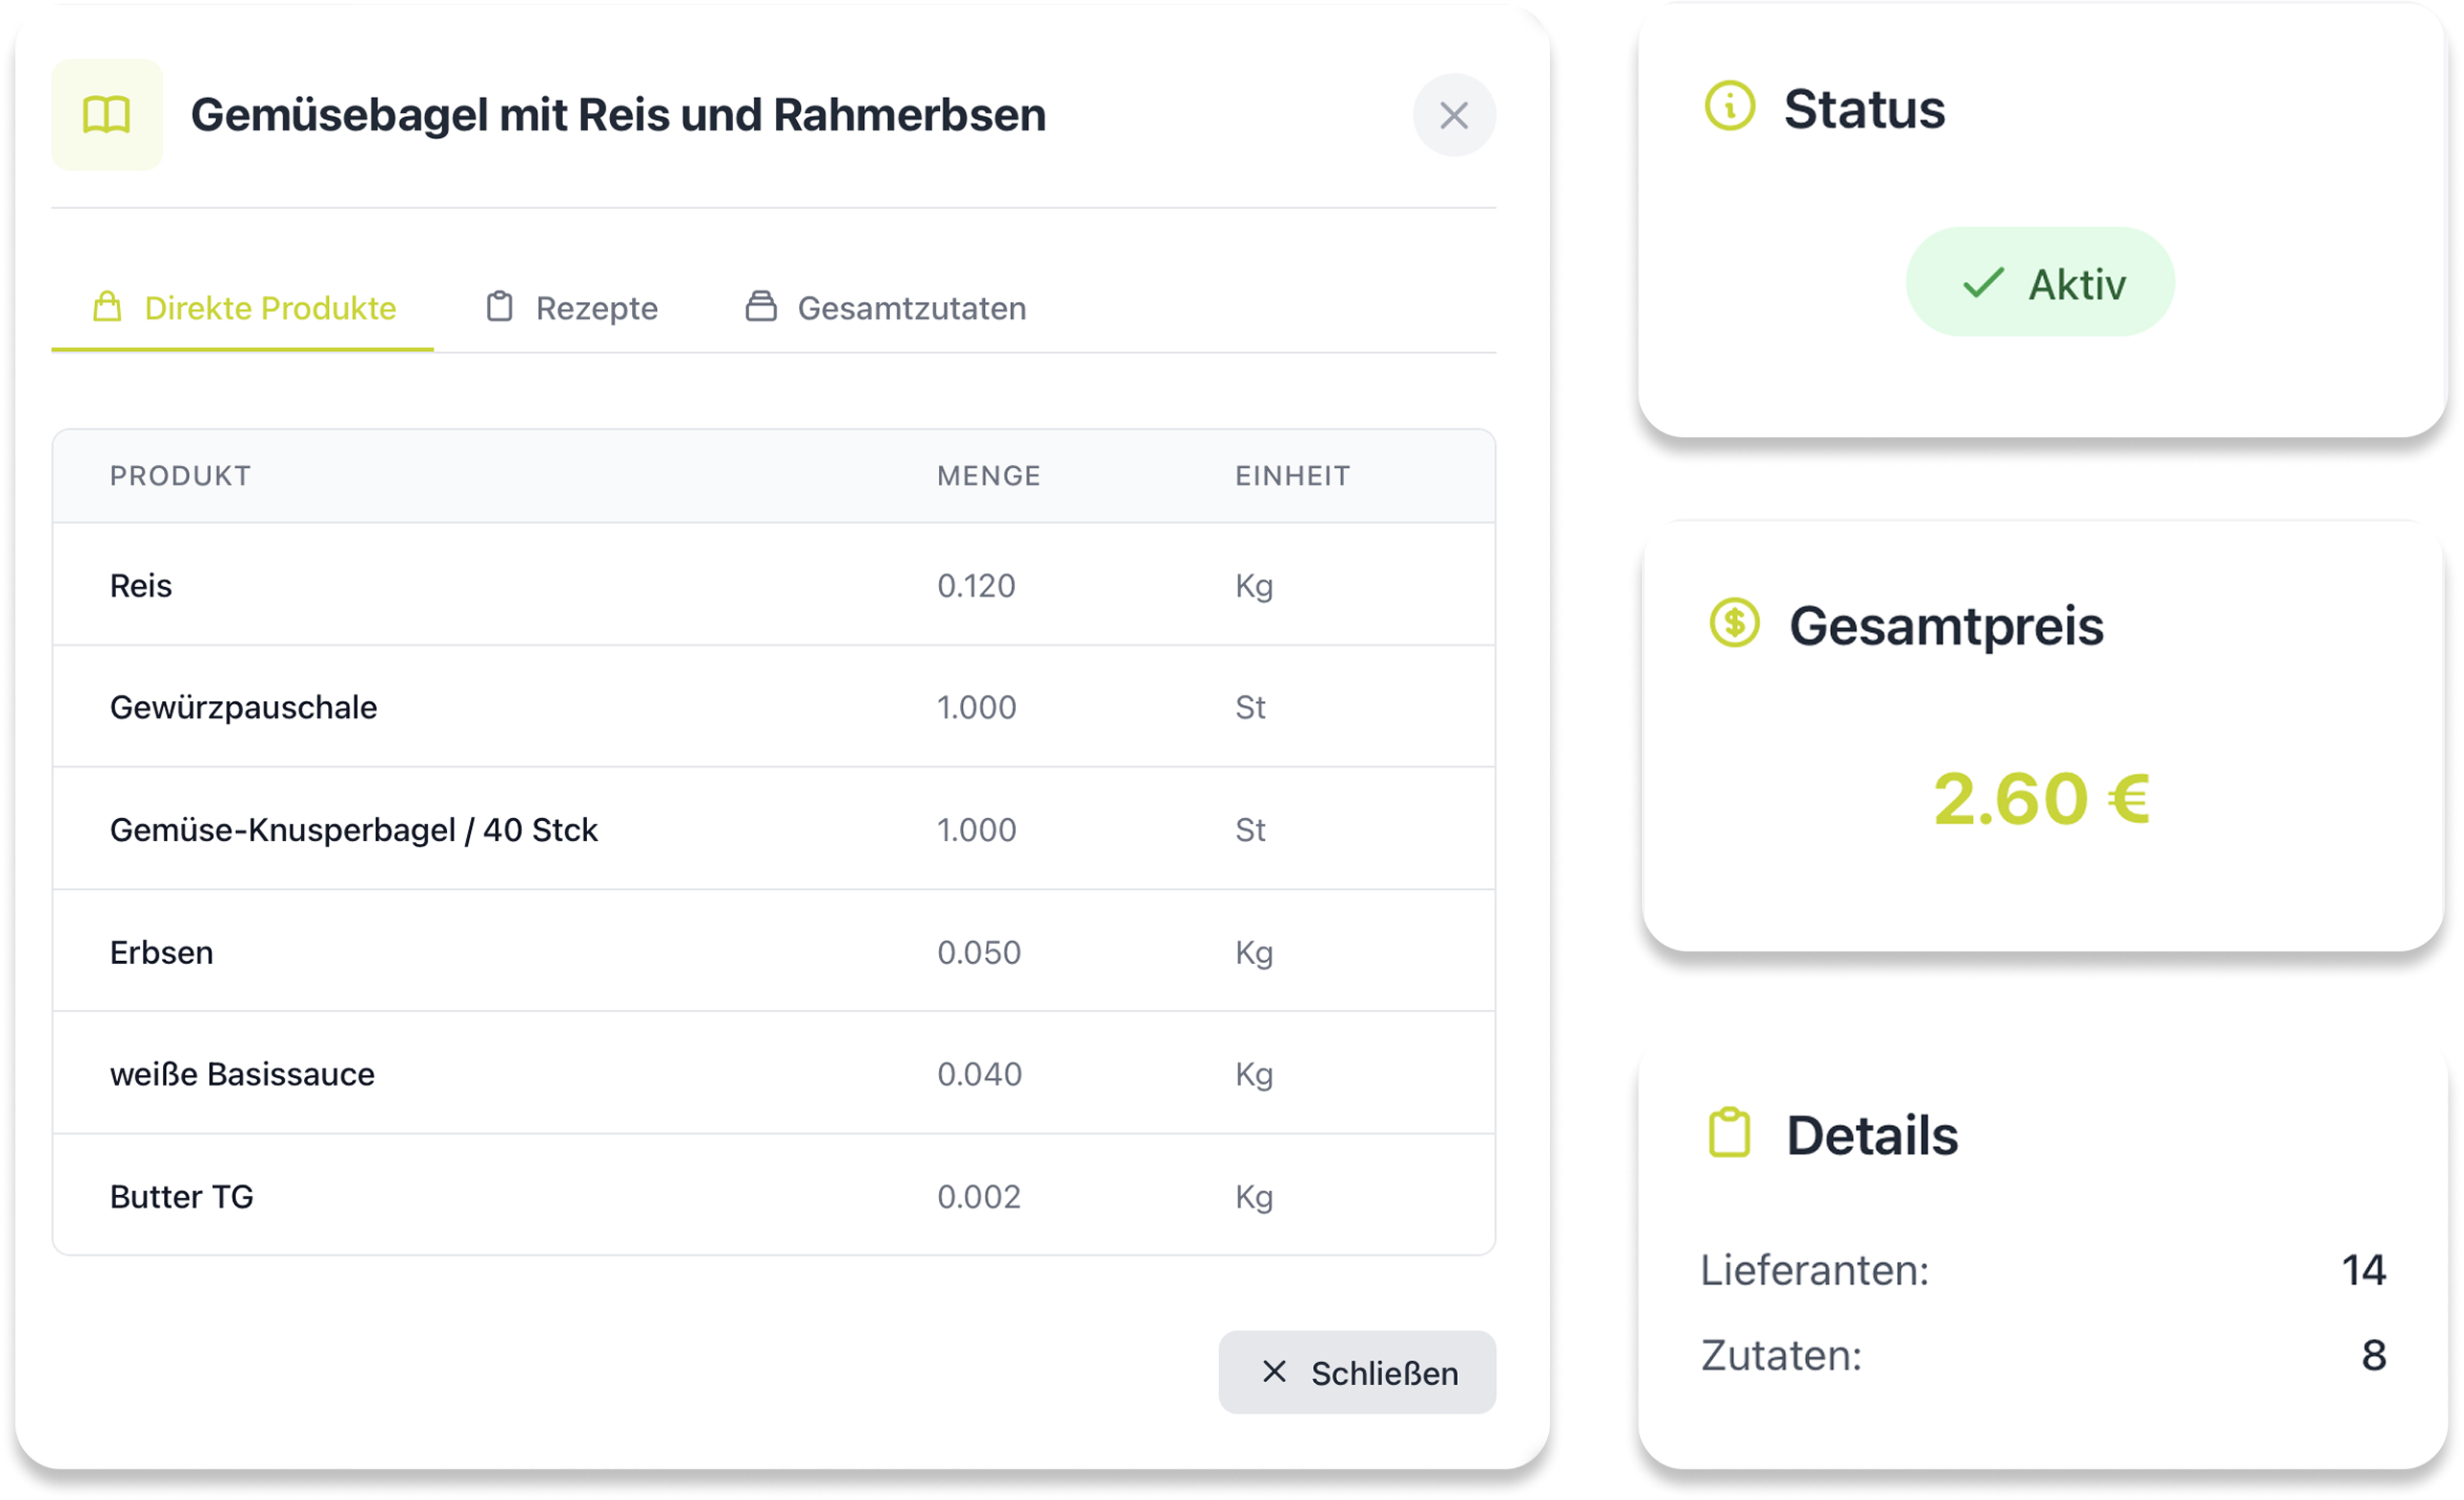
Task: Click the info circle icon beside Status
Action: click(x=1729, y=106)
